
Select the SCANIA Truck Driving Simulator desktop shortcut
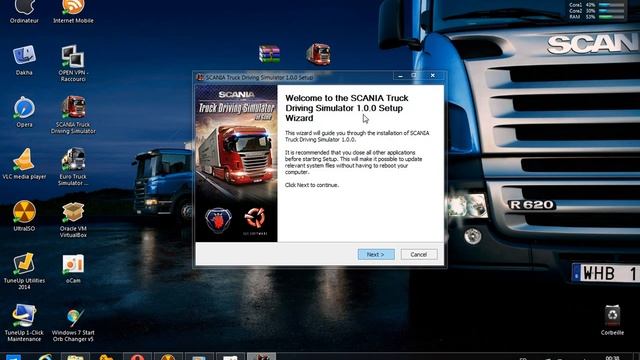tap(73, 115)
